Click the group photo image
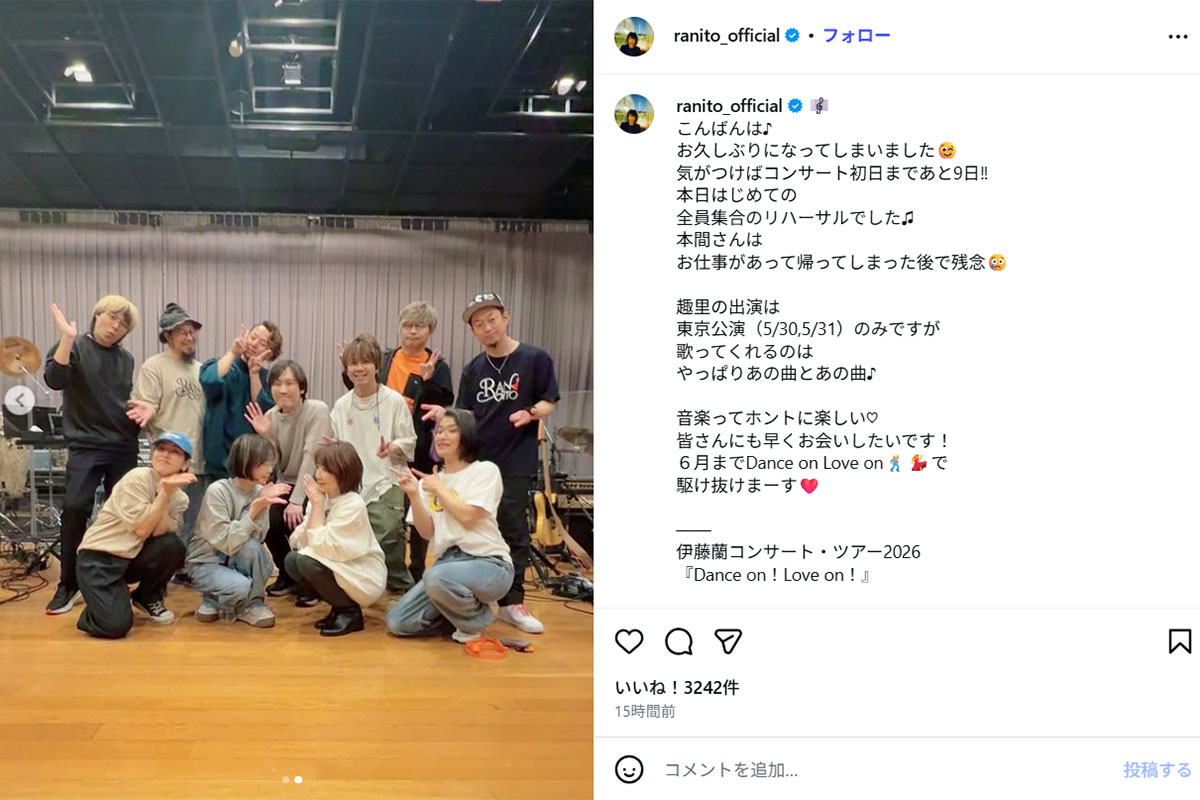This screenshot has height=800, width=1200. [x=297, y=400]
